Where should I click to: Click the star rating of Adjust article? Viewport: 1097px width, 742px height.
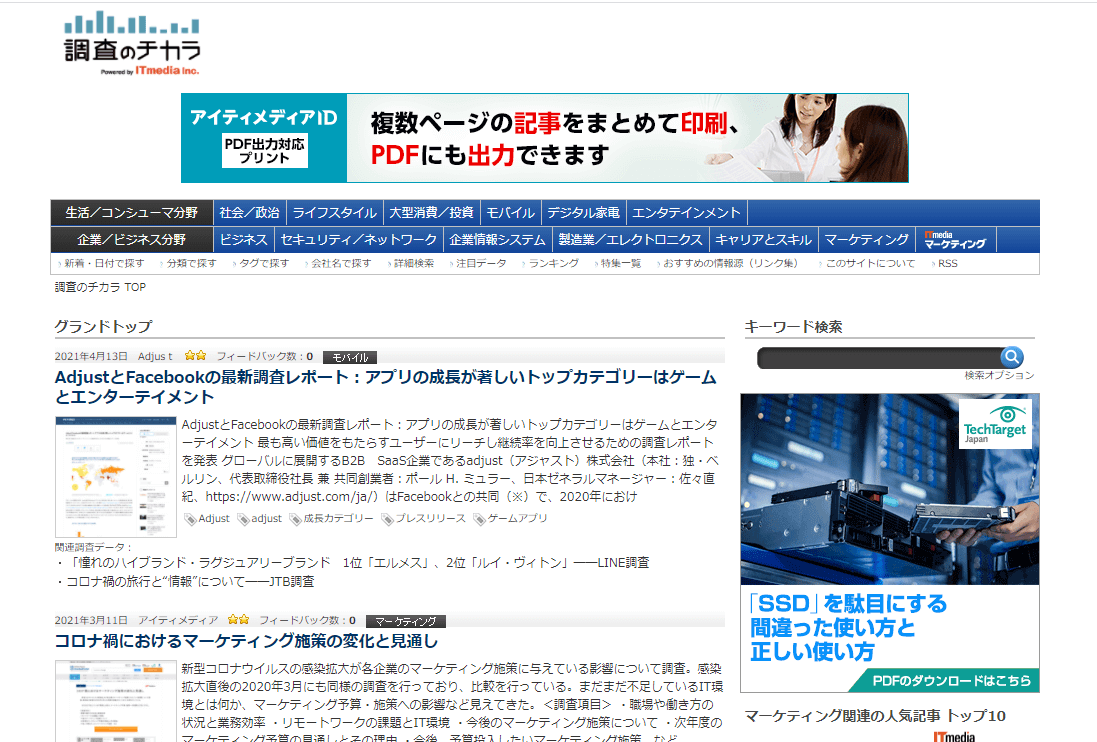pyautogui.click(x=195, y=356)
